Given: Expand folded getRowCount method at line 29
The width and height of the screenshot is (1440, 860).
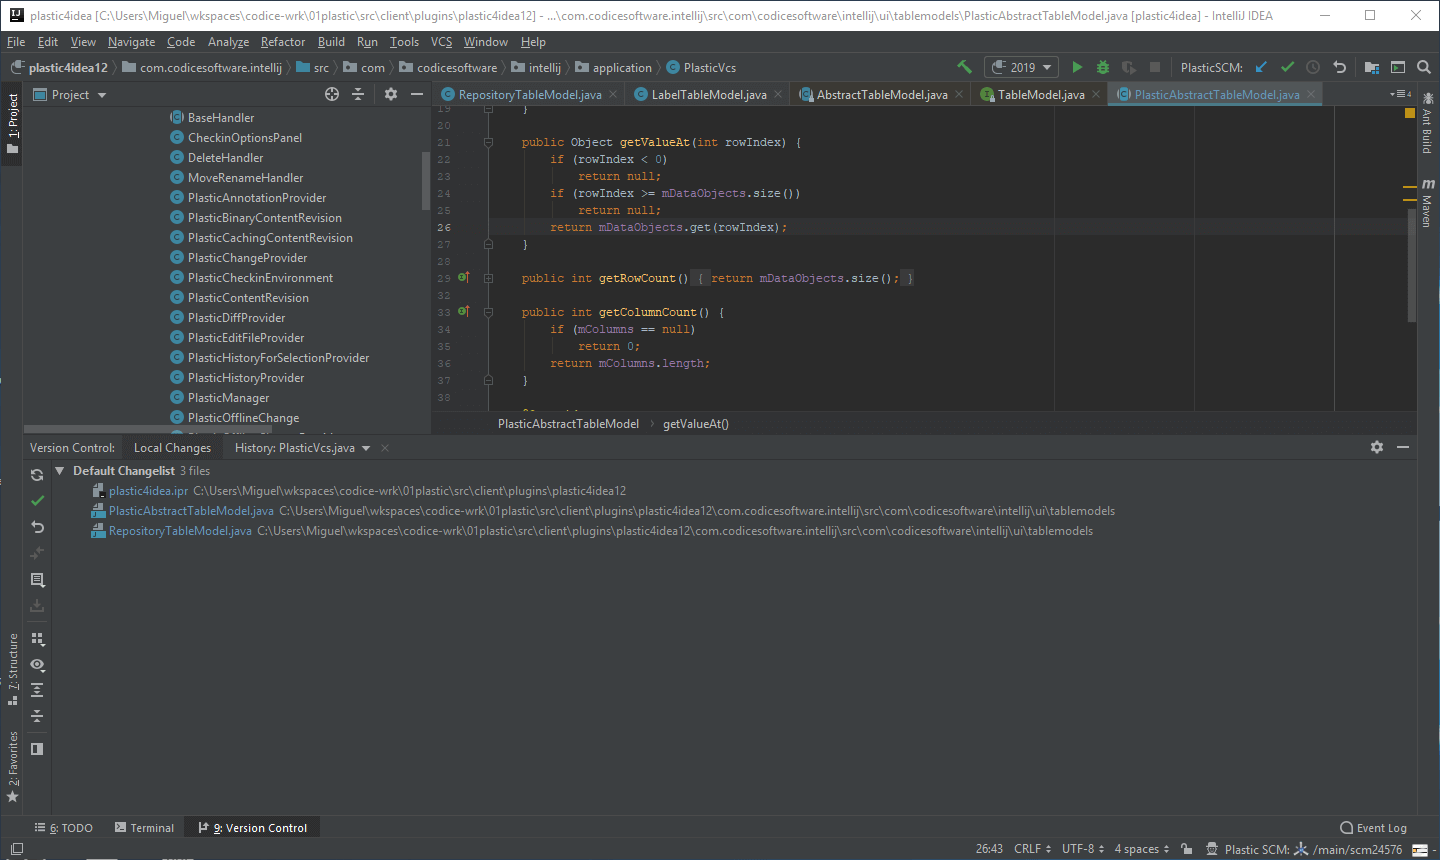Looking at the screenshot, I should (x=488, y=278).
